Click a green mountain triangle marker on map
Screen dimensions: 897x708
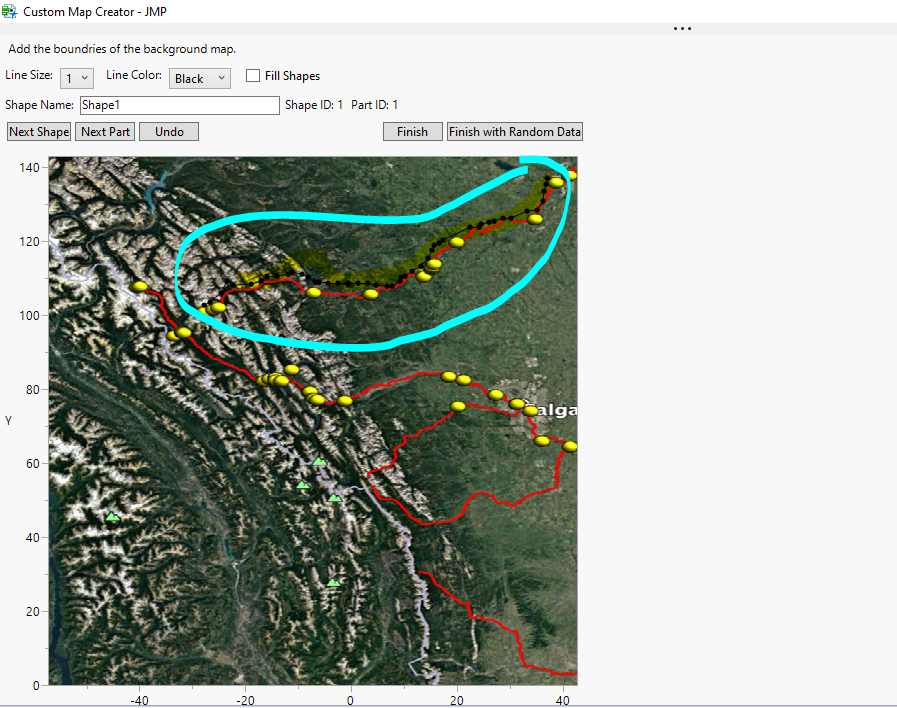[318, 462]
